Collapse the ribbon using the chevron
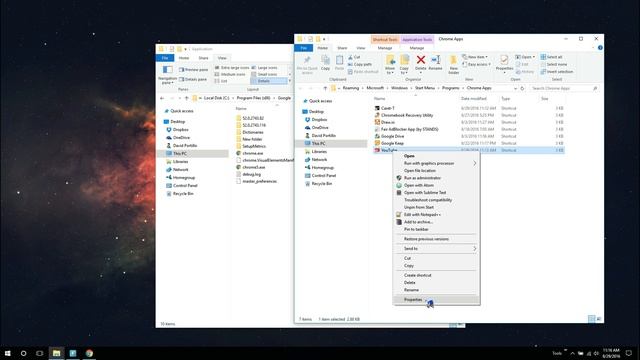640x360 pixels. (593, 48)
